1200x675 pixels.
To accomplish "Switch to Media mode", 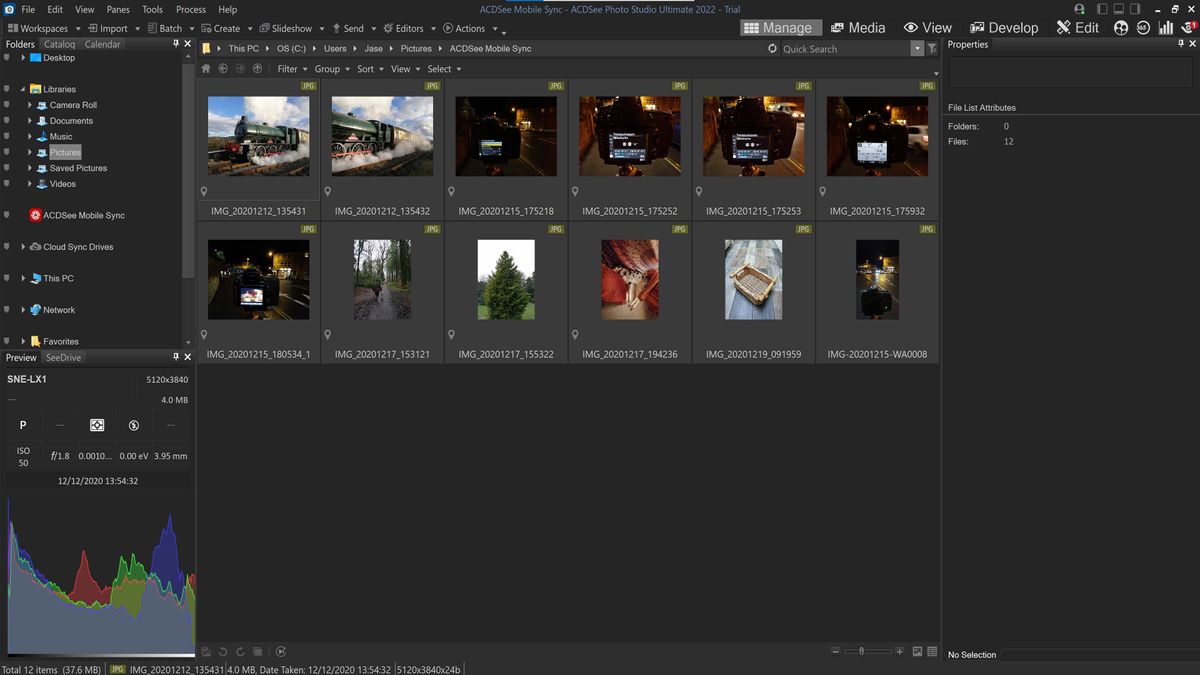I will [x=857, y=28].
